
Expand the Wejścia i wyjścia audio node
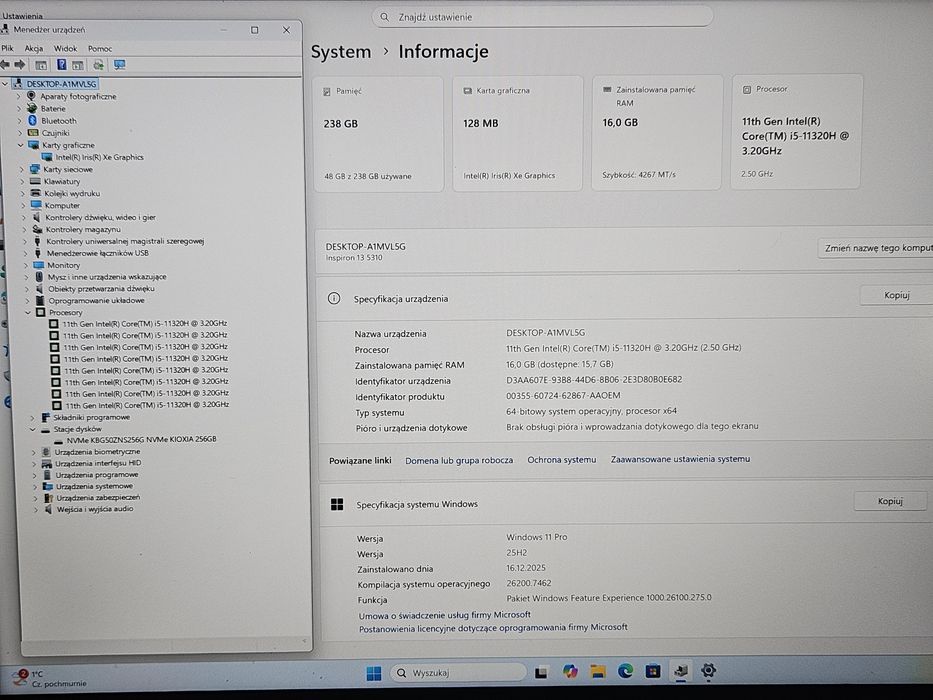click(x=36, y=510)
